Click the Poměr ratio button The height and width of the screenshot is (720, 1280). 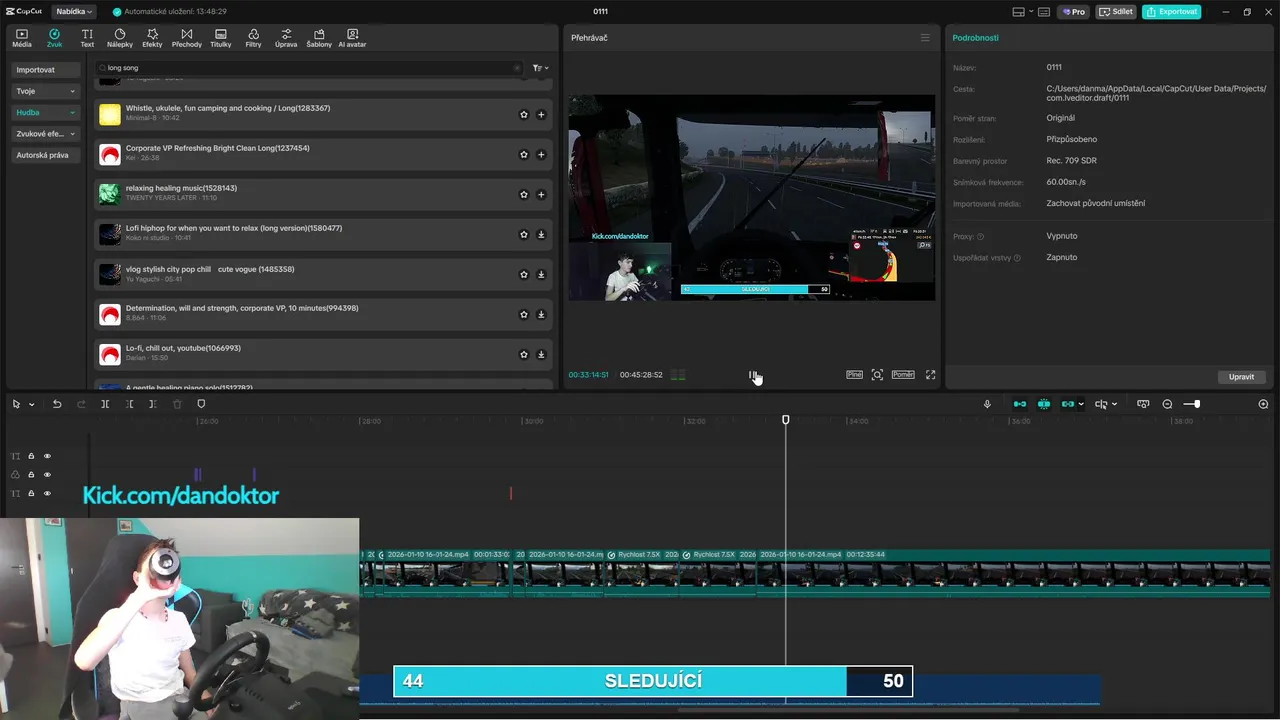903,375
